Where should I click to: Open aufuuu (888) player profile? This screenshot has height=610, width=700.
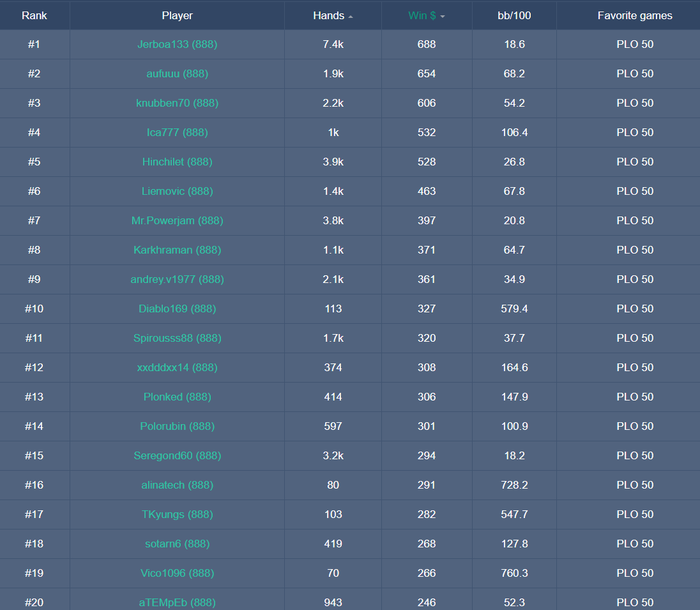(x=177, y=74)
